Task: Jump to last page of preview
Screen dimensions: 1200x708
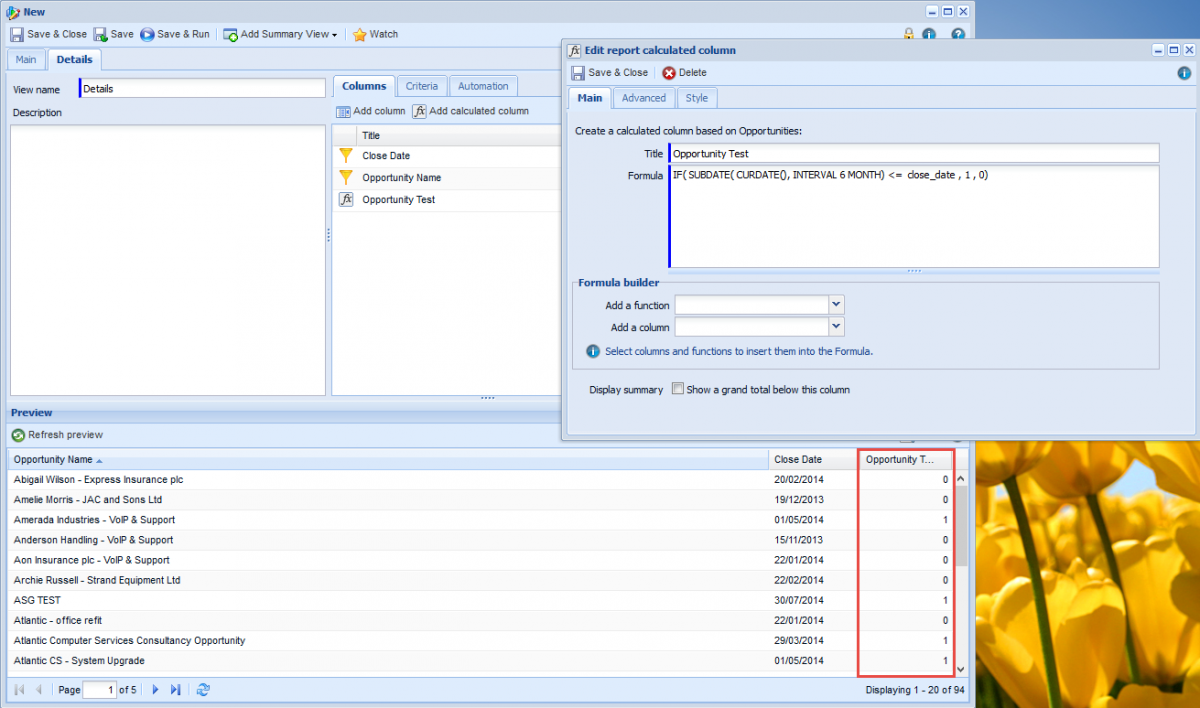Action: pos(176,690)
